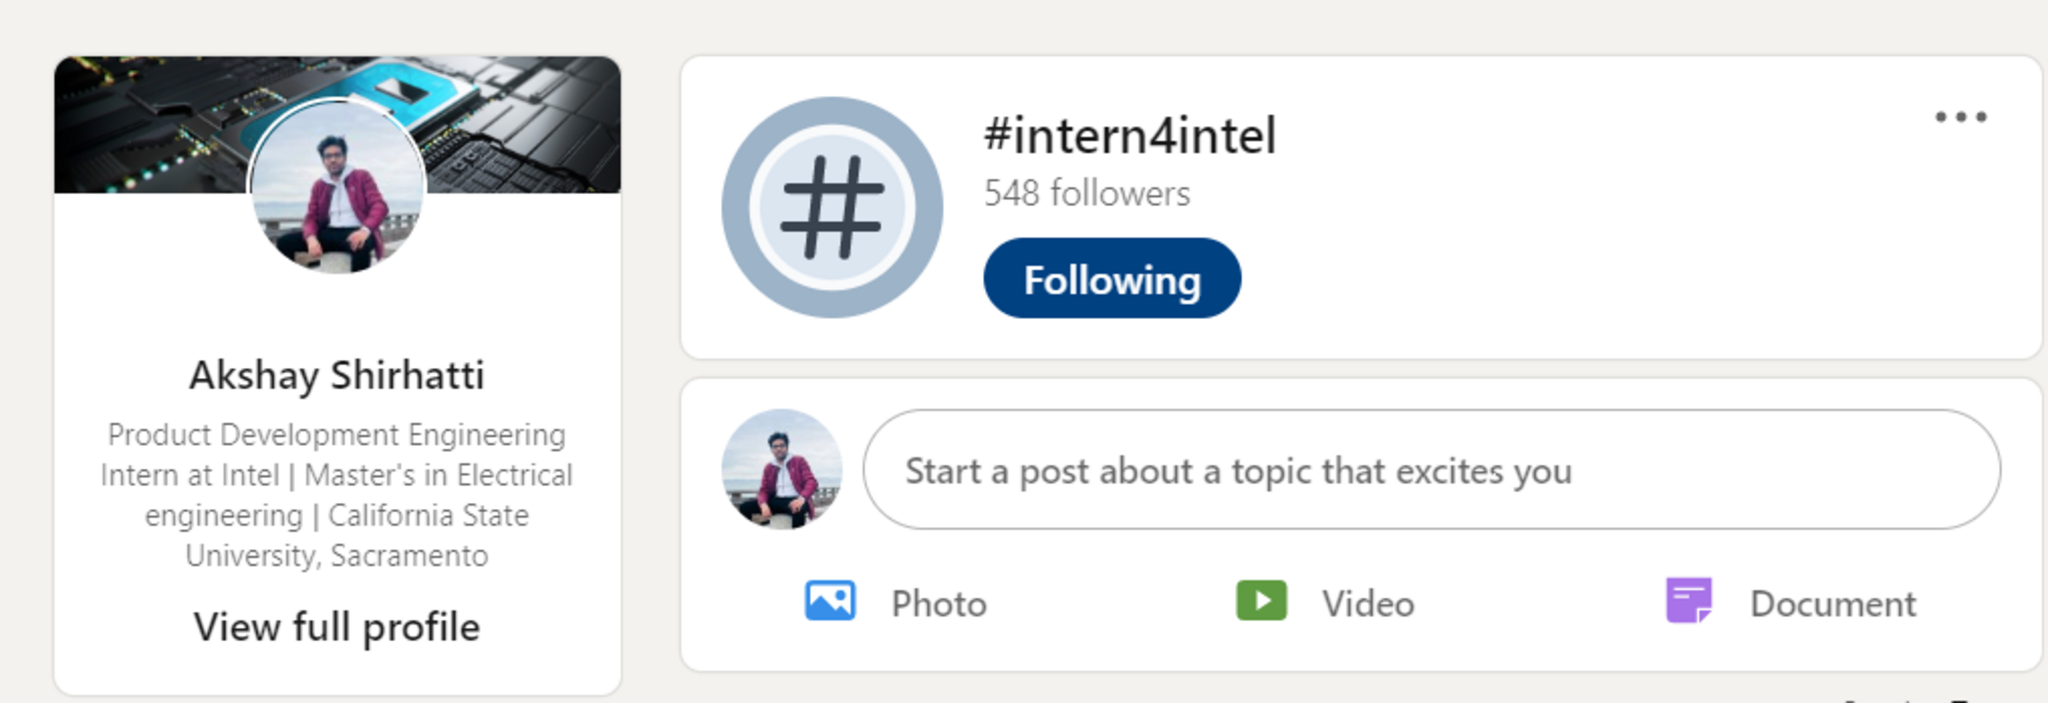Open the three-dot more options menu

click(1960, 117)
